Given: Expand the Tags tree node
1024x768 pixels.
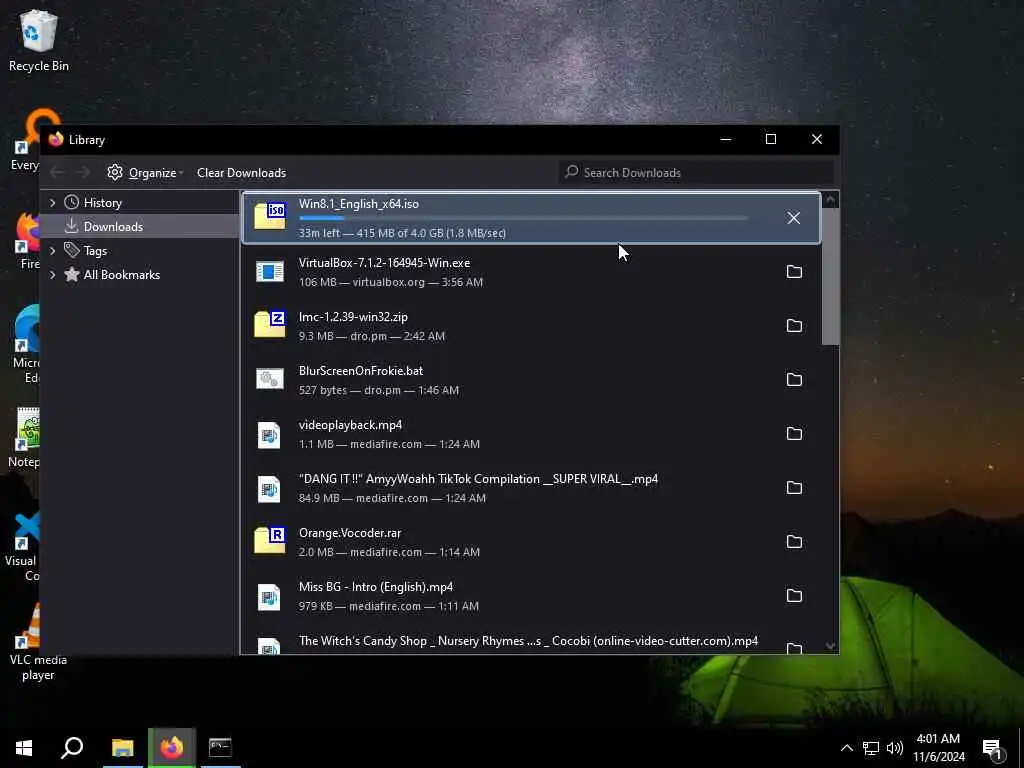Looking at the screenshot, I should (x=53, y=251).
